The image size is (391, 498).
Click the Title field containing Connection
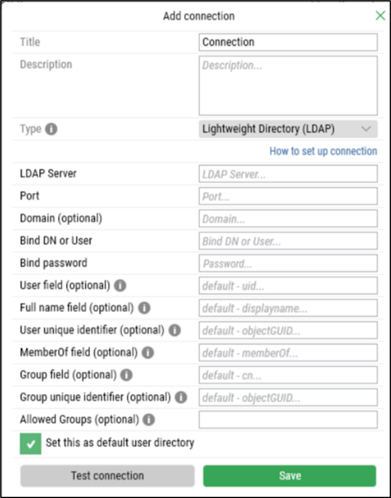click(288, 42)
